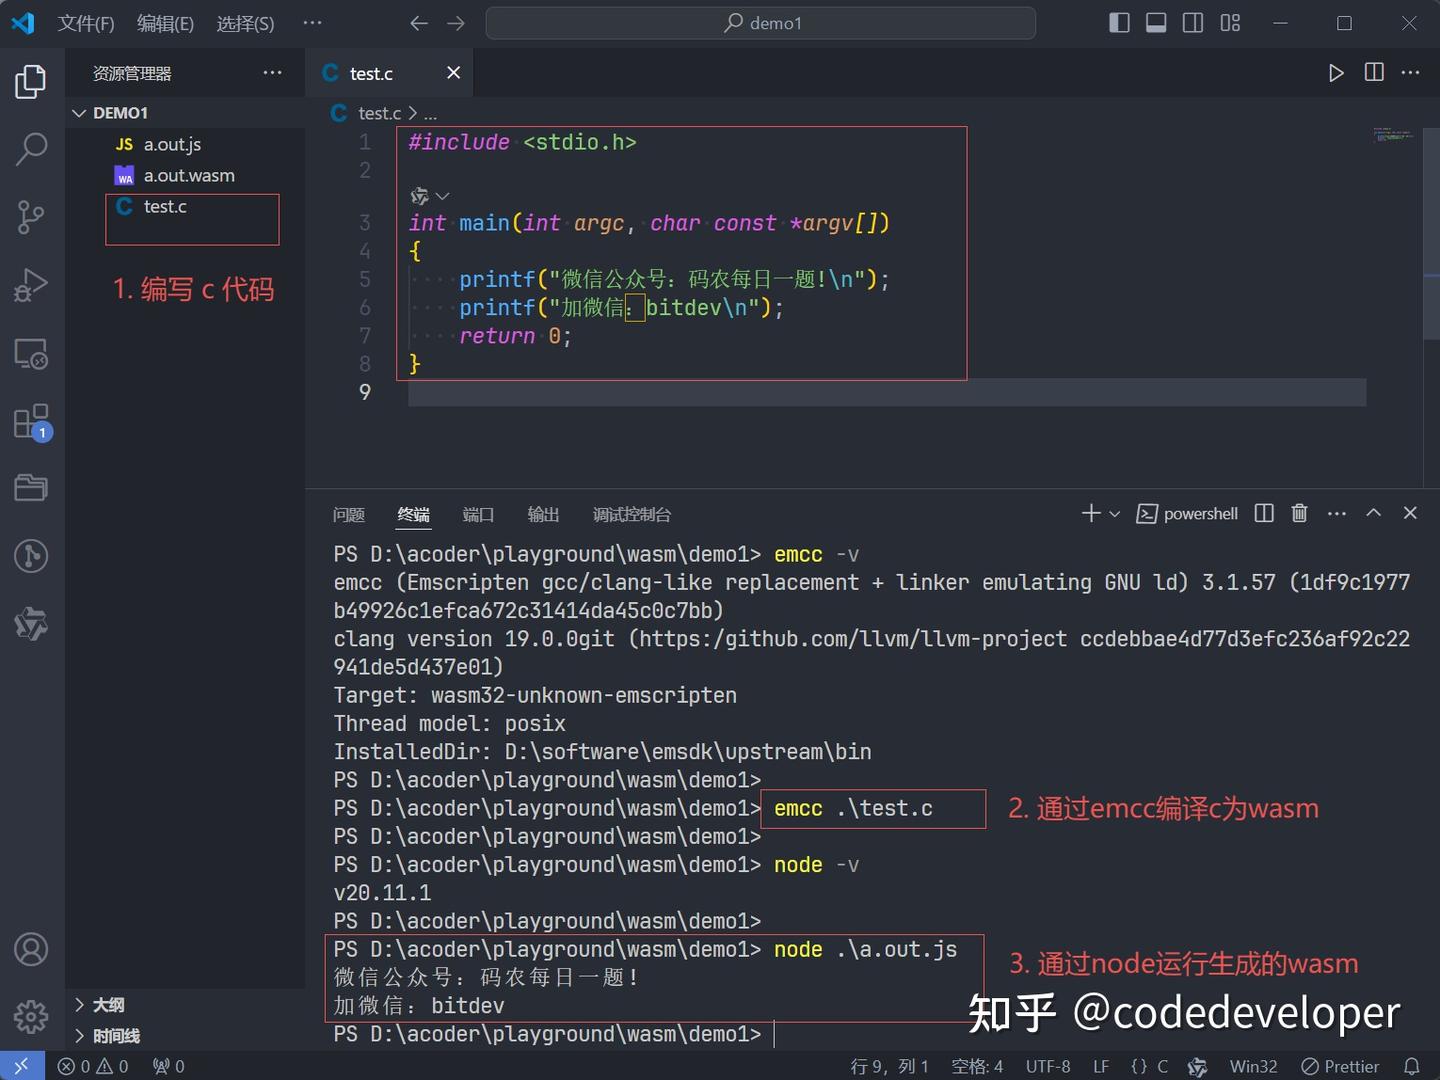Switch to the 问题 problems tab

click(x=349, y=514)
